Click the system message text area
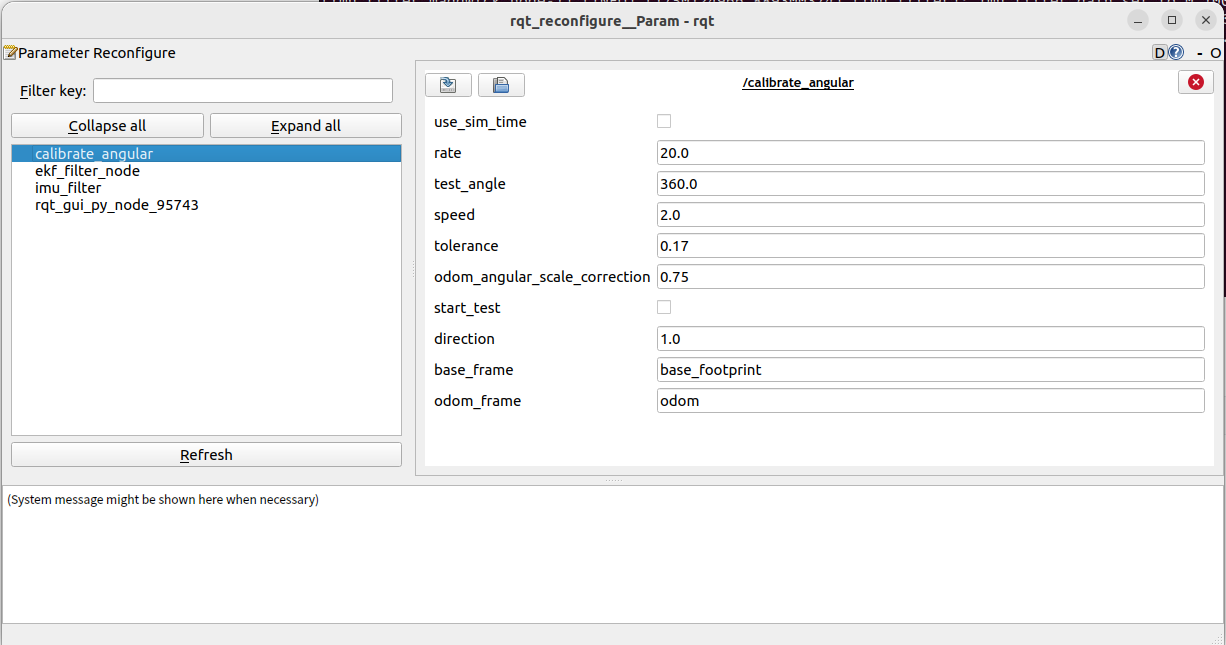 [613, 555]
